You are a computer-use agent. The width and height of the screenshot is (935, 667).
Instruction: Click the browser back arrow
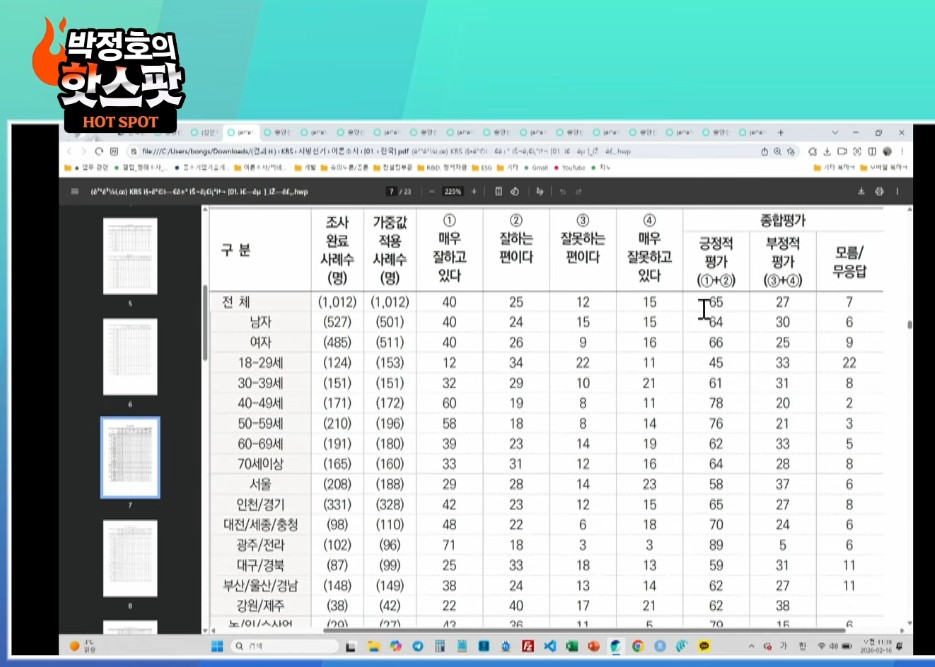click(x=71, y=151)
